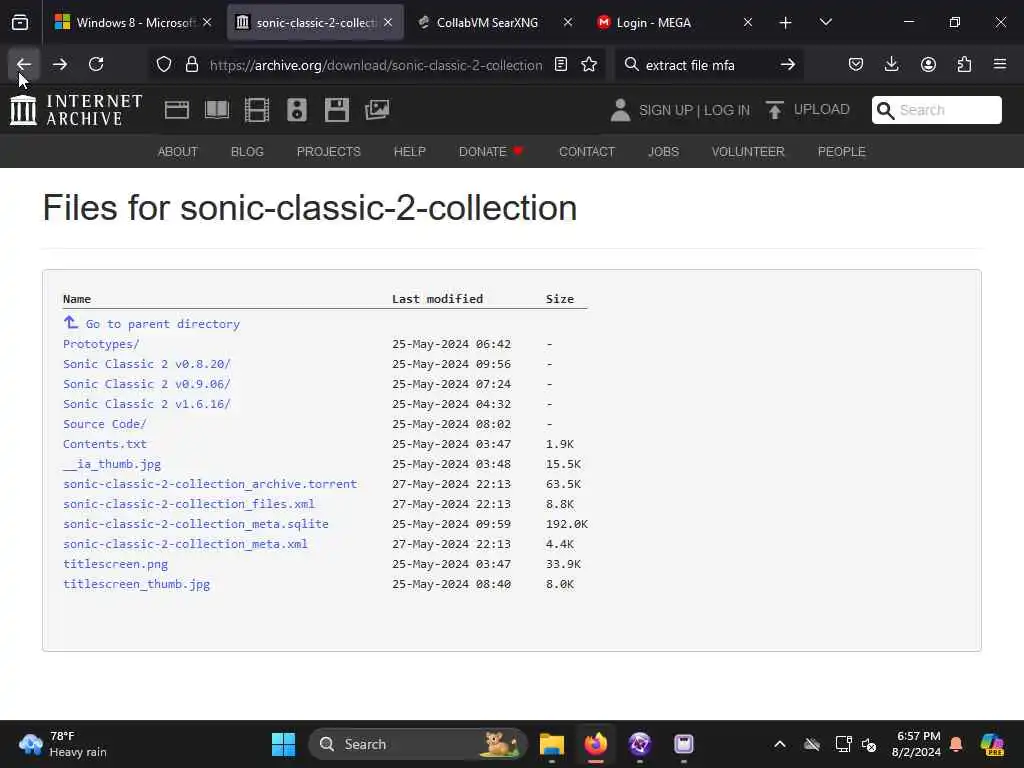Click LOG IN link
The width and height of the screenshot is (1024, 768).
click(x=727, y=110)
